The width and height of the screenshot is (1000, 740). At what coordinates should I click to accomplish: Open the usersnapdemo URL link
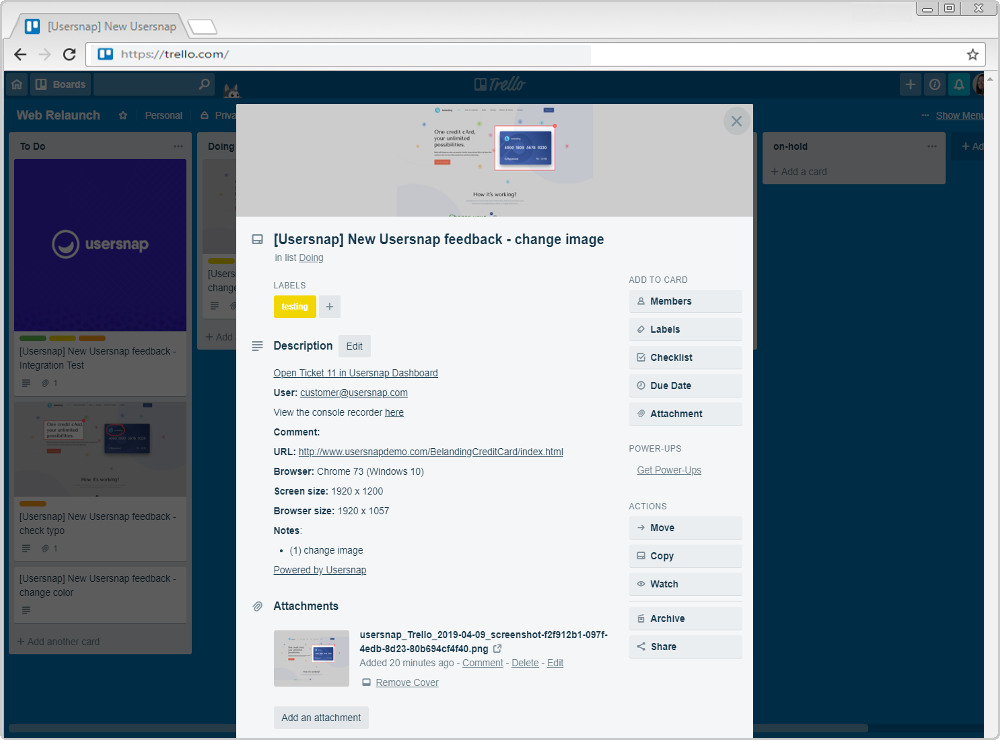coord(430,452)
